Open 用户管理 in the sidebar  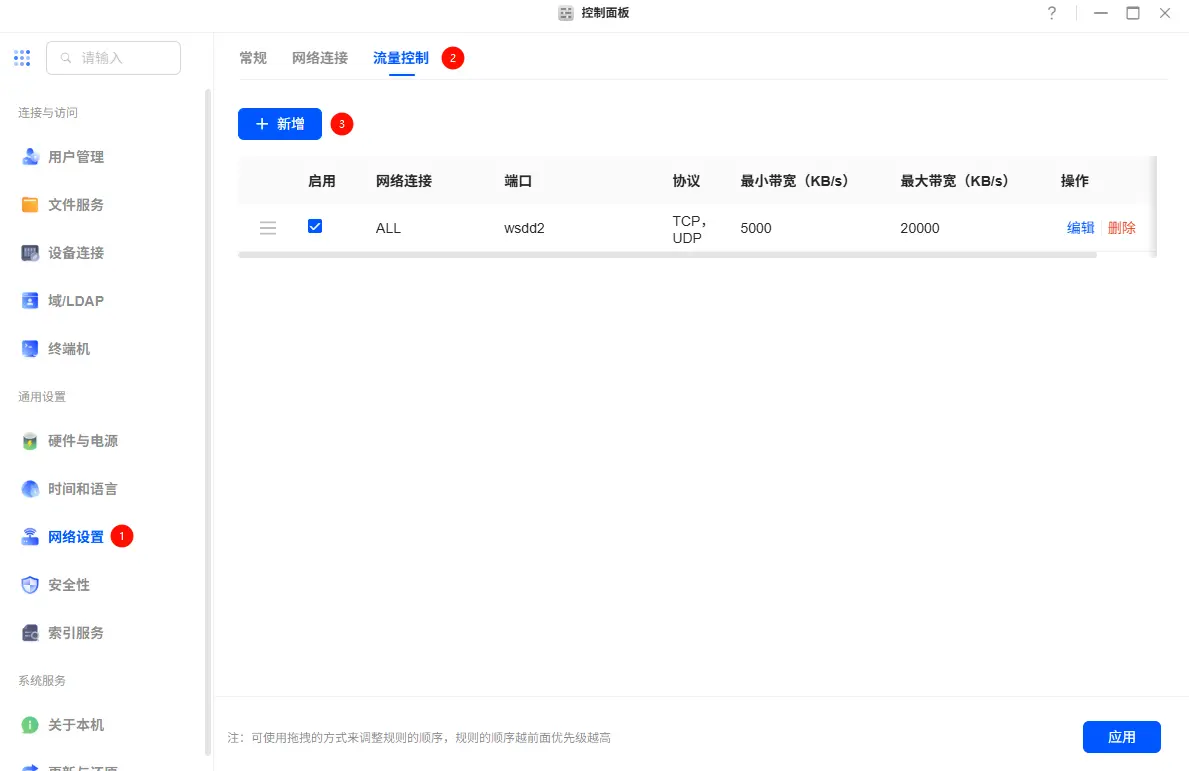[76, 157]
